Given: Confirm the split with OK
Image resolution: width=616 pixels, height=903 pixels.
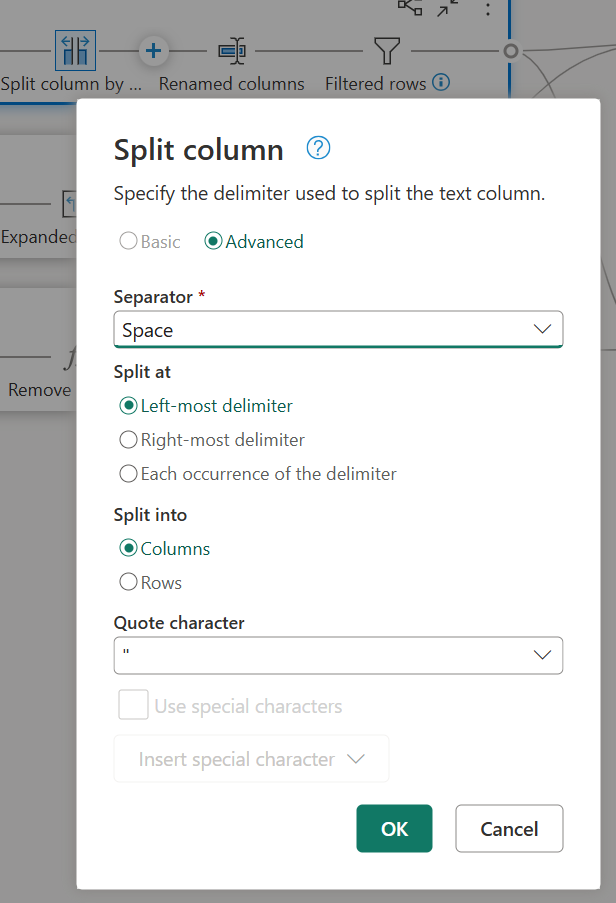Looking at the screenshot, I should [x=393, y=828].
